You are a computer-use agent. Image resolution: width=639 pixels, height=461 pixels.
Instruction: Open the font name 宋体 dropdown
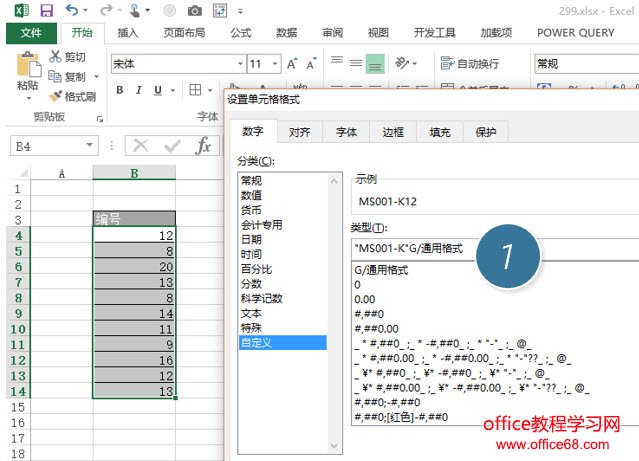click(x=240, y=64)
